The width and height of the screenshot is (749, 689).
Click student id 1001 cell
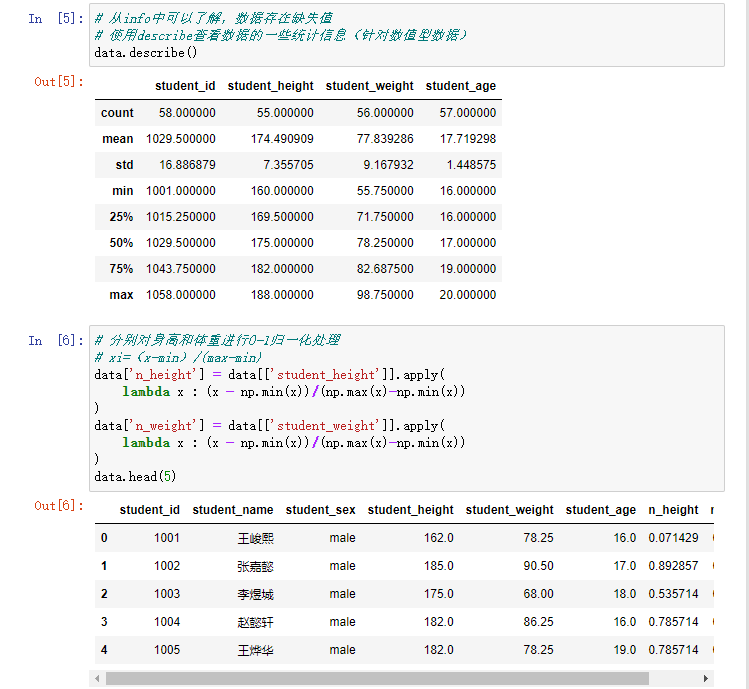coord(167,538)
